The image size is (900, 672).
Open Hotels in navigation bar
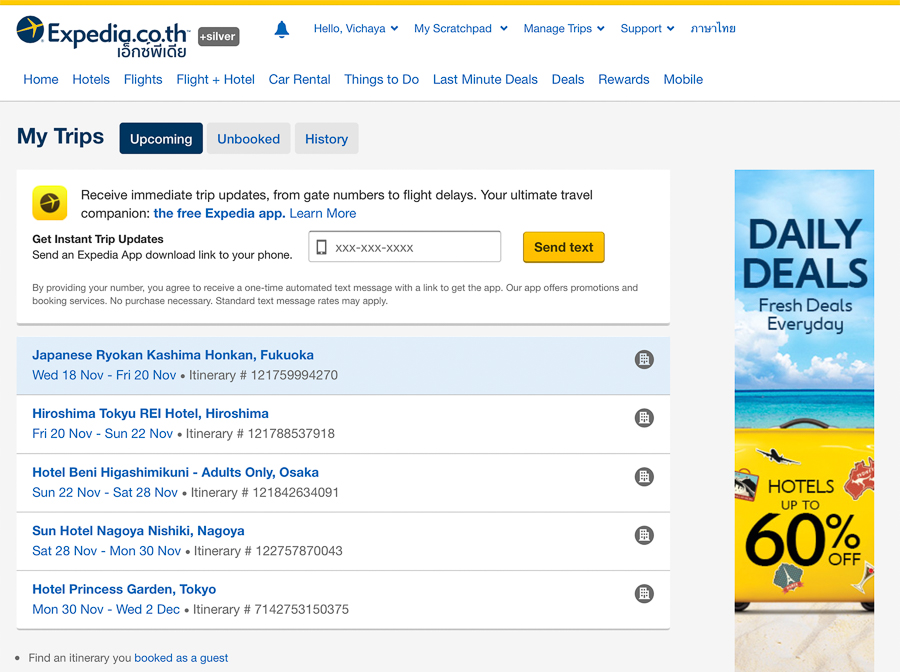coord(91,79)
